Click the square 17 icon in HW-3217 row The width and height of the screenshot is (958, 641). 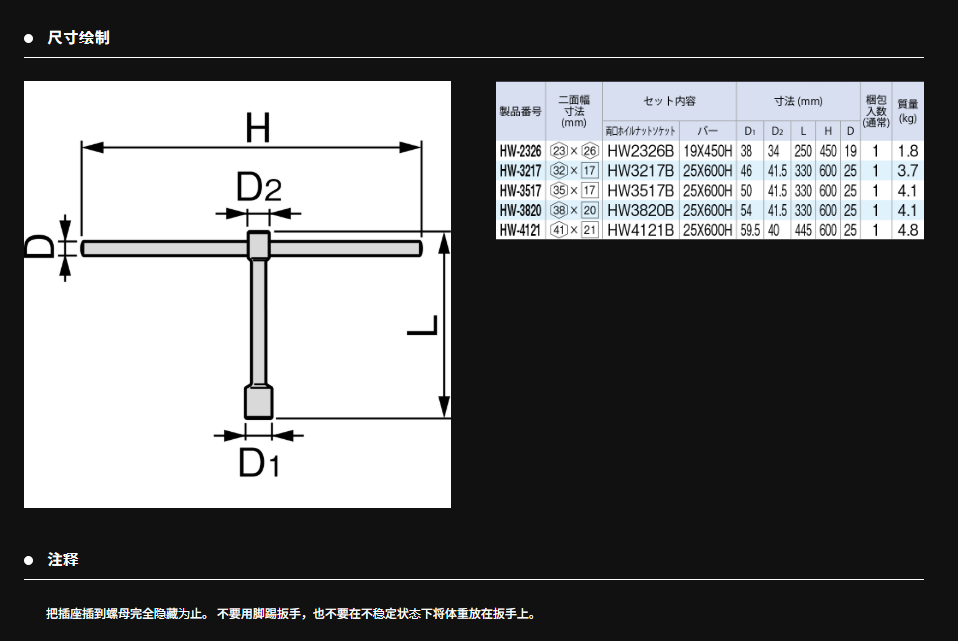[589, 171]
